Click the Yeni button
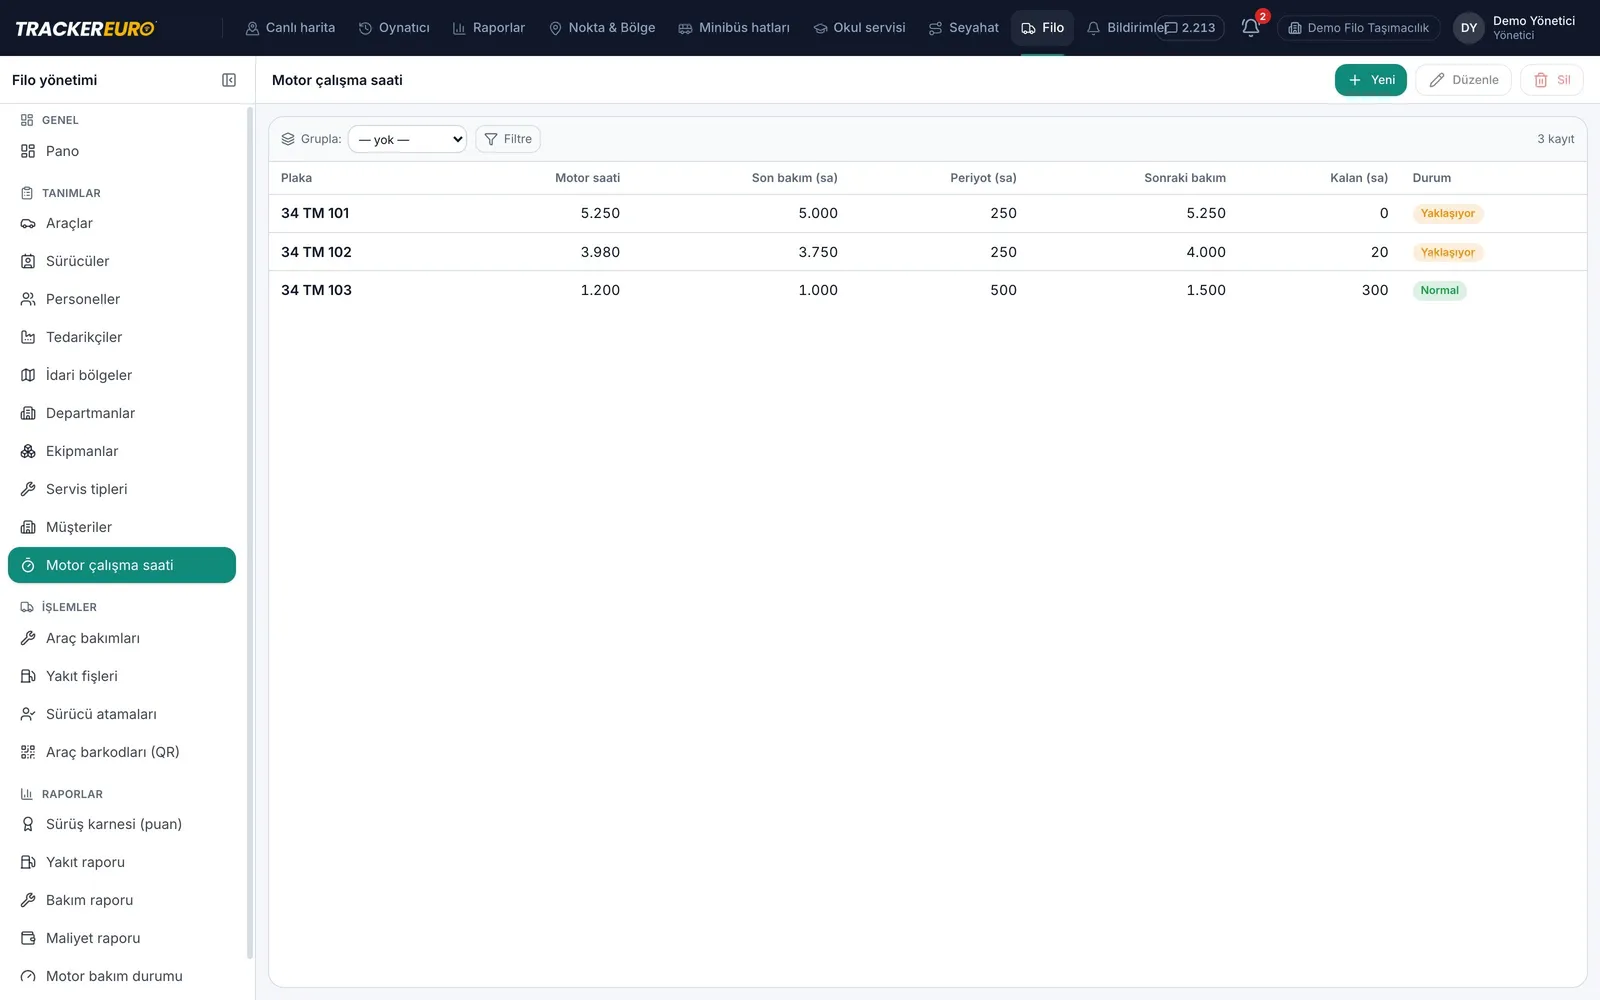This screenshot has width=1600, height=1000. click(x=1371, y=80)
